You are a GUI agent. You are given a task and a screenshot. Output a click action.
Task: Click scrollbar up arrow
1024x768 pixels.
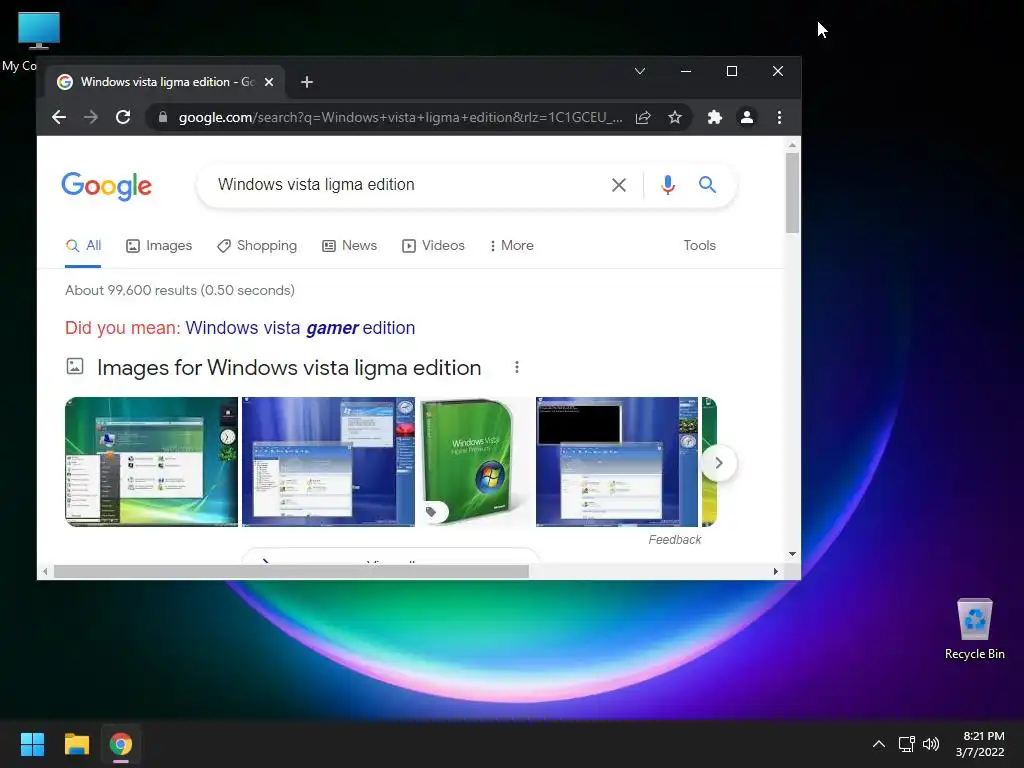click(792, 145)
